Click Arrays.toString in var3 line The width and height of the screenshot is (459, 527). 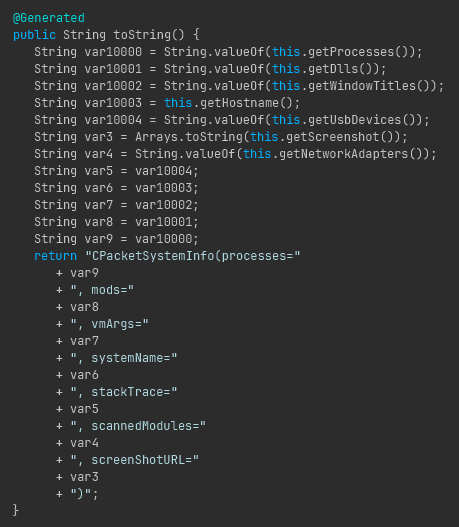189,137
